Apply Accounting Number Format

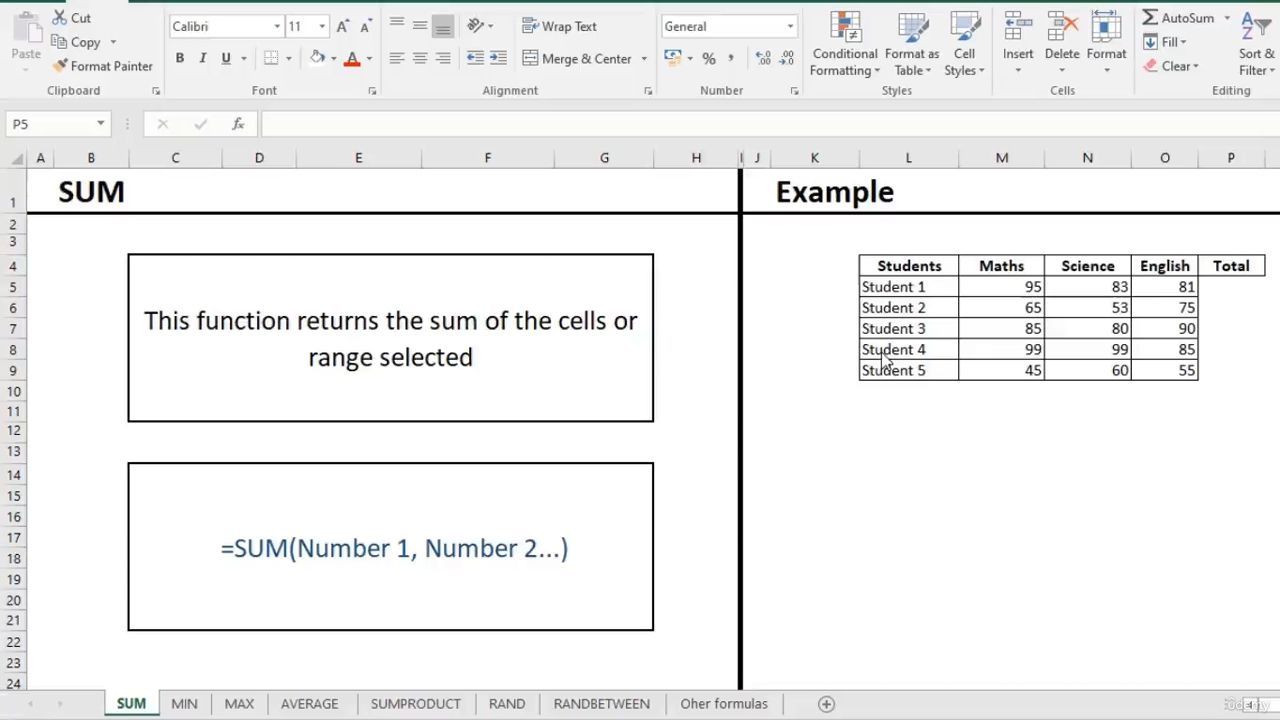pyautogui.click(x=672, y=58)
